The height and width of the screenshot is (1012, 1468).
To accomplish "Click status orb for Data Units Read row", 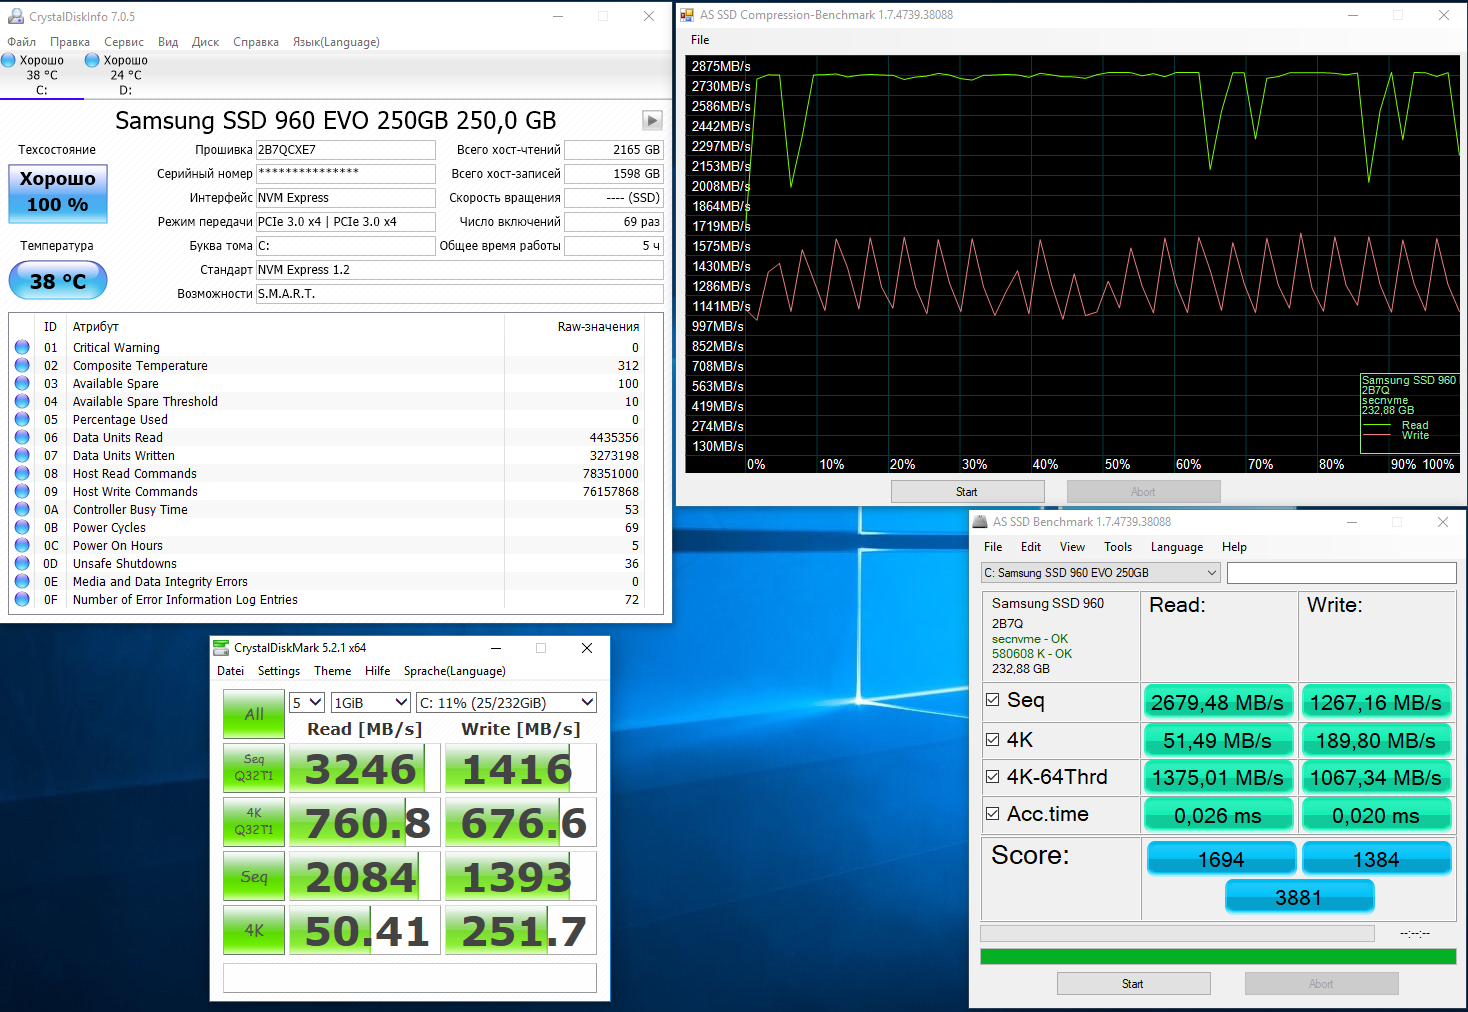I will 22,437.
